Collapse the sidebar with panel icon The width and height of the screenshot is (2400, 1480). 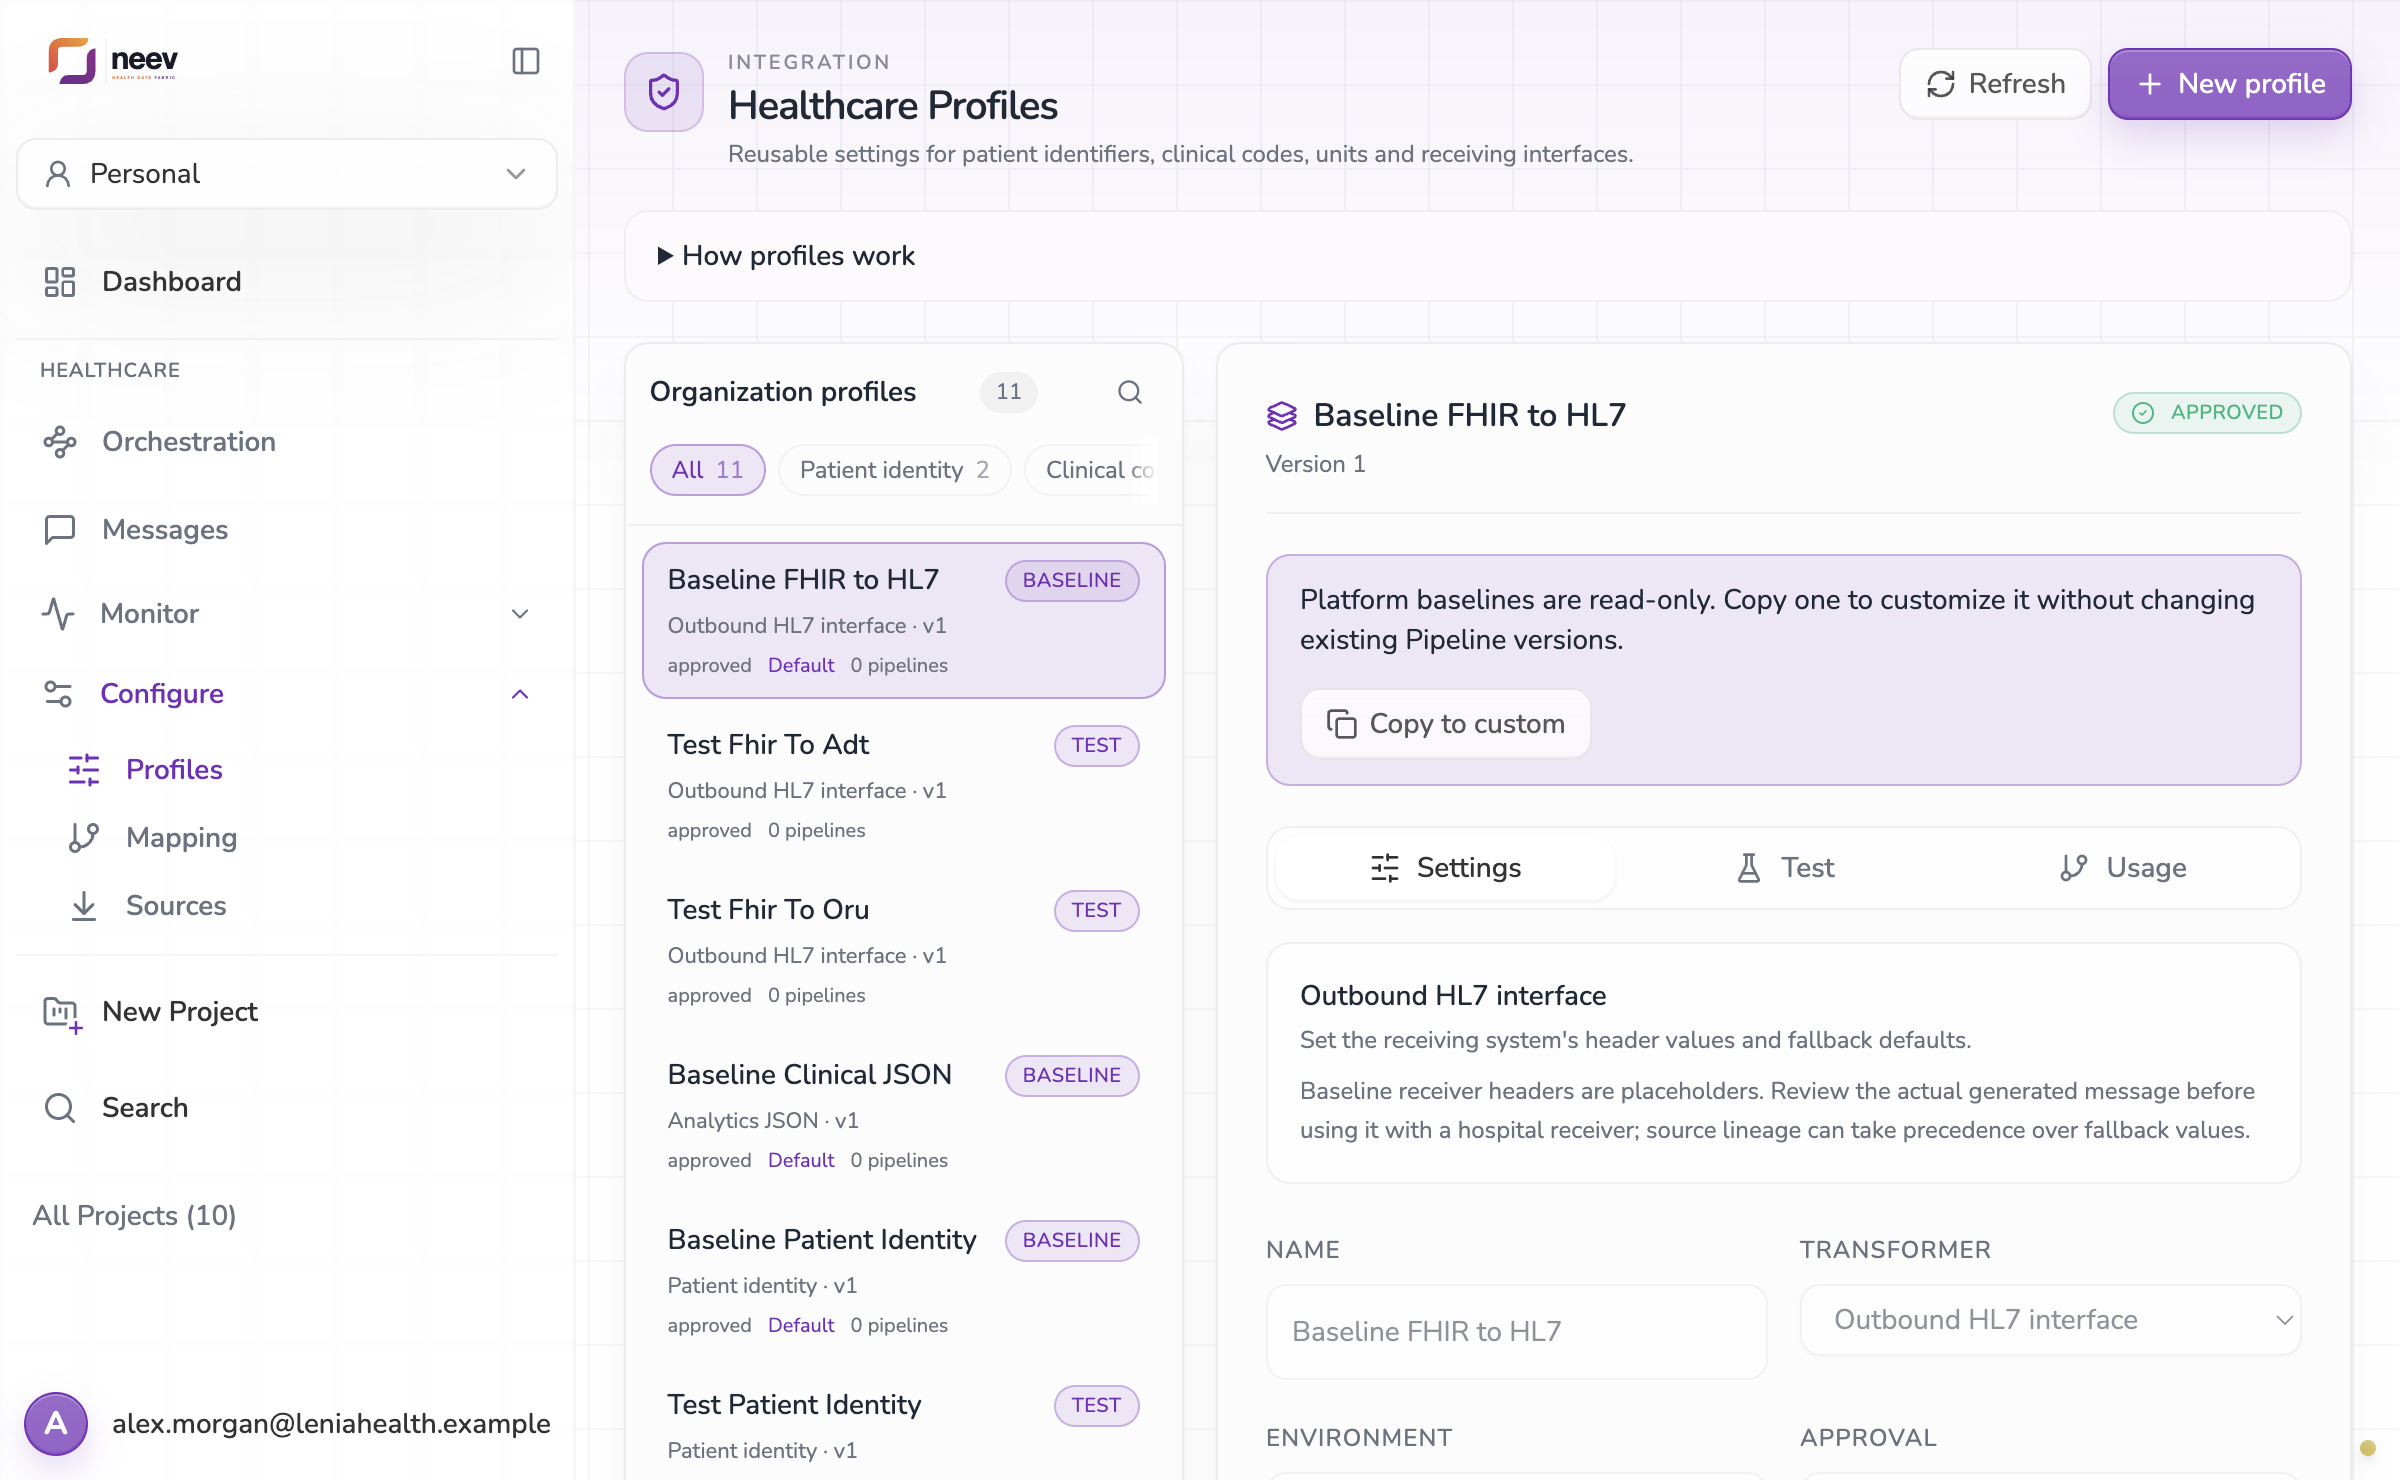tap(525, 61)
